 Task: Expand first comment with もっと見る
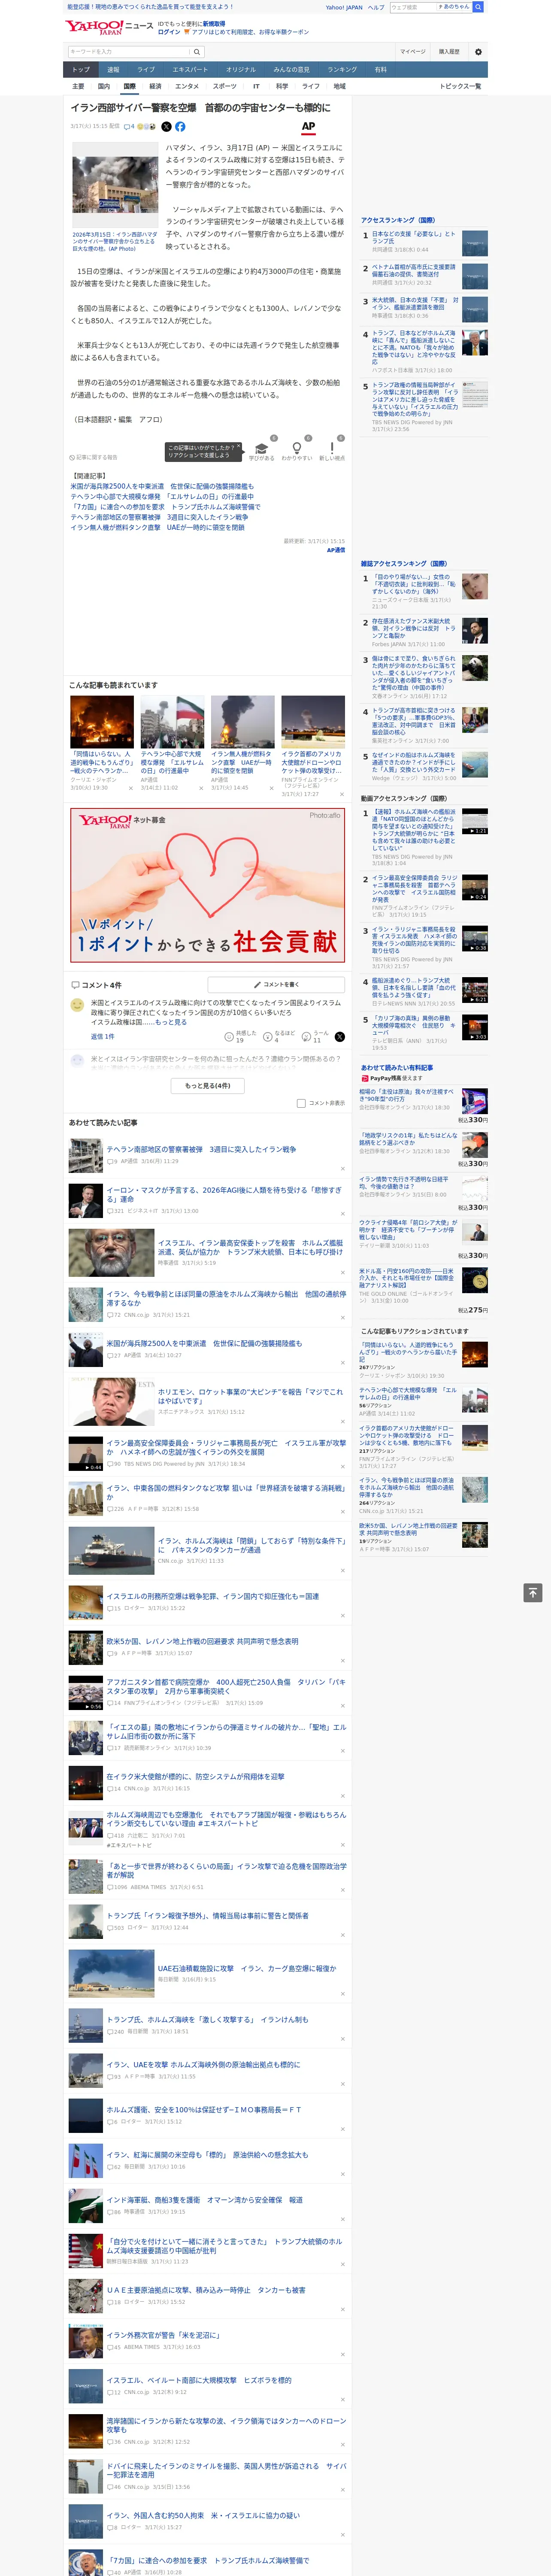click(x=171, y=1022)
